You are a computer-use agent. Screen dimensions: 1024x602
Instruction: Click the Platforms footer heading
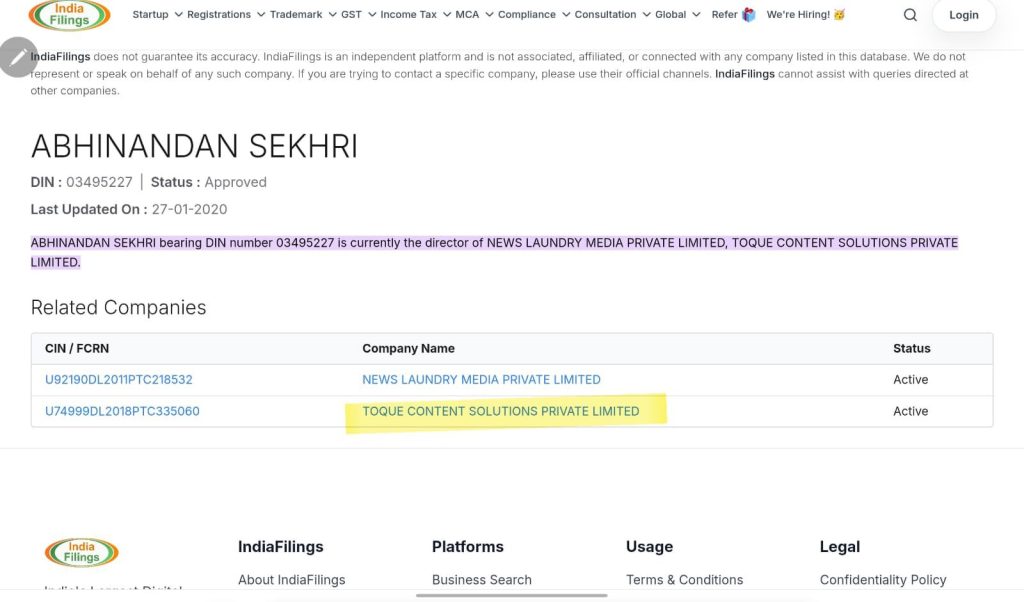tap(468, 547)
